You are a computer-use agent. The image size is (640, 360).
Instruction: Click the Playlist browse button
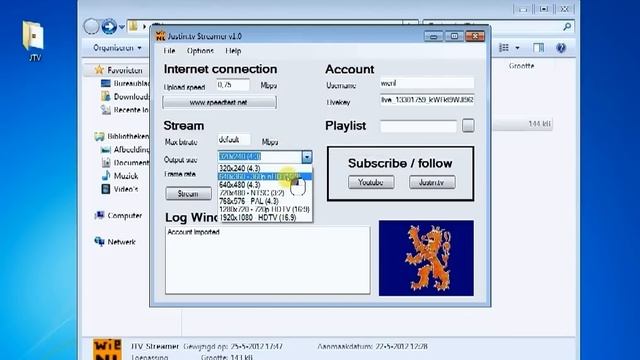(x=468, y=126)
